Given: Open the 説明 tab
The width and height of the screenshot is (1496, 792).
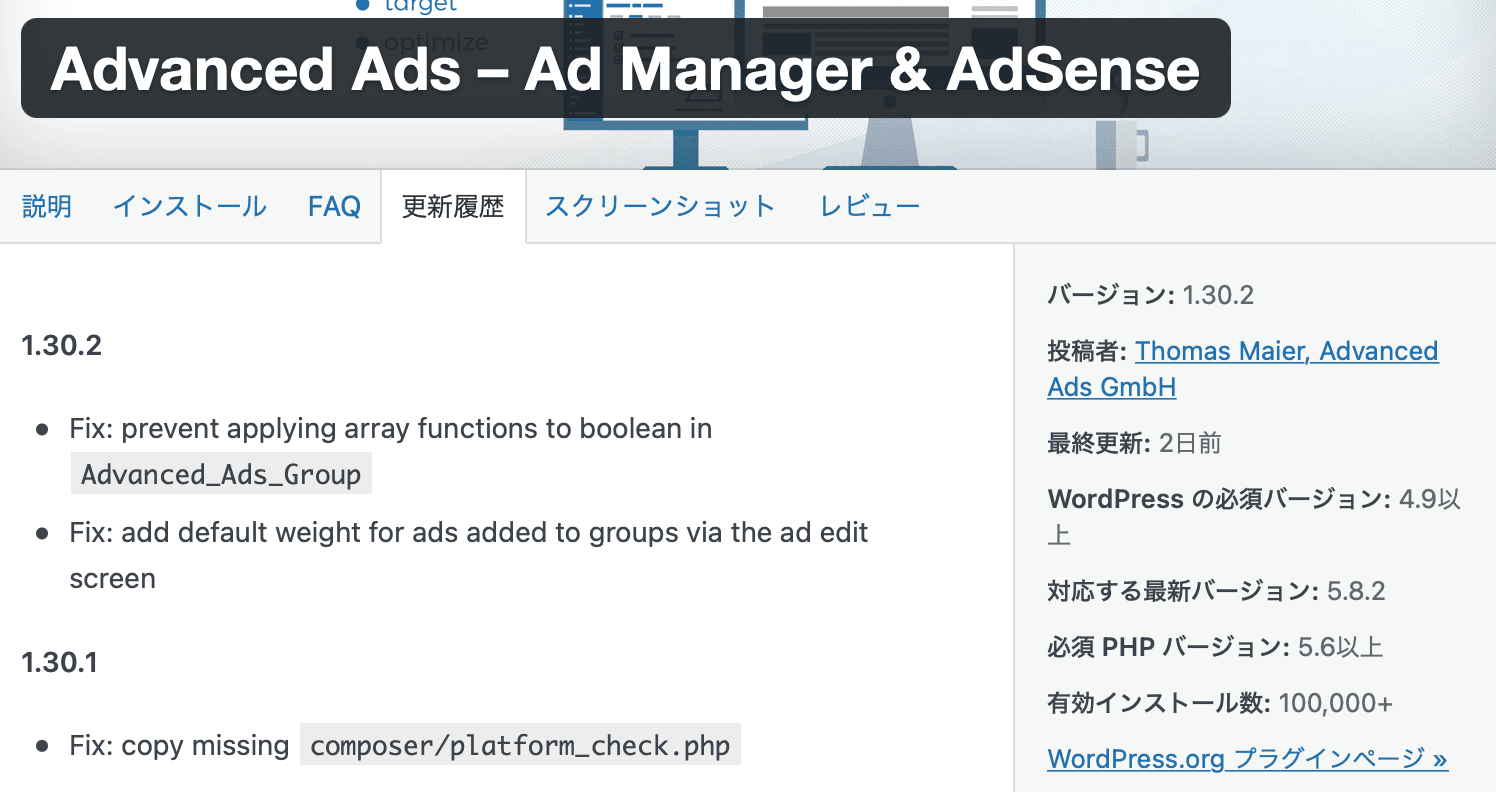Looking at the screenshot, I should [x=46, y=207].
